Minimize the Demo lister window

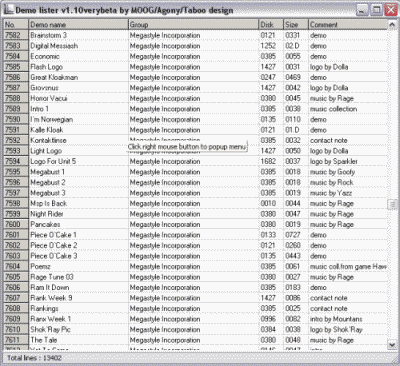tap(362, 10)
